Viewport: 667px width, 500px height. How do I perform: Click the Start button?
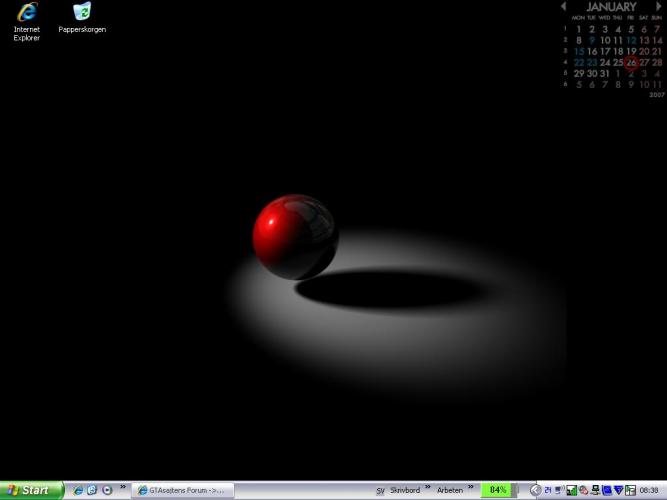coord(32,490)
